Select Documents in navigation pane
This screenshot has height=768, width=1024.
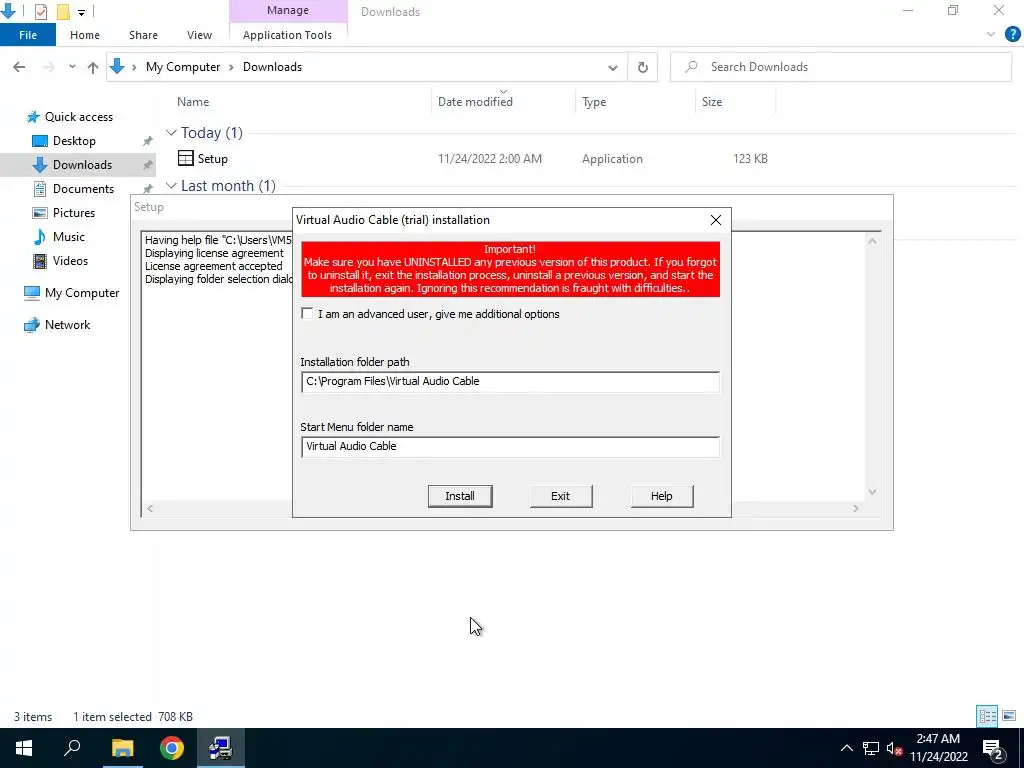pyautogui.click(x=83, y=189)
